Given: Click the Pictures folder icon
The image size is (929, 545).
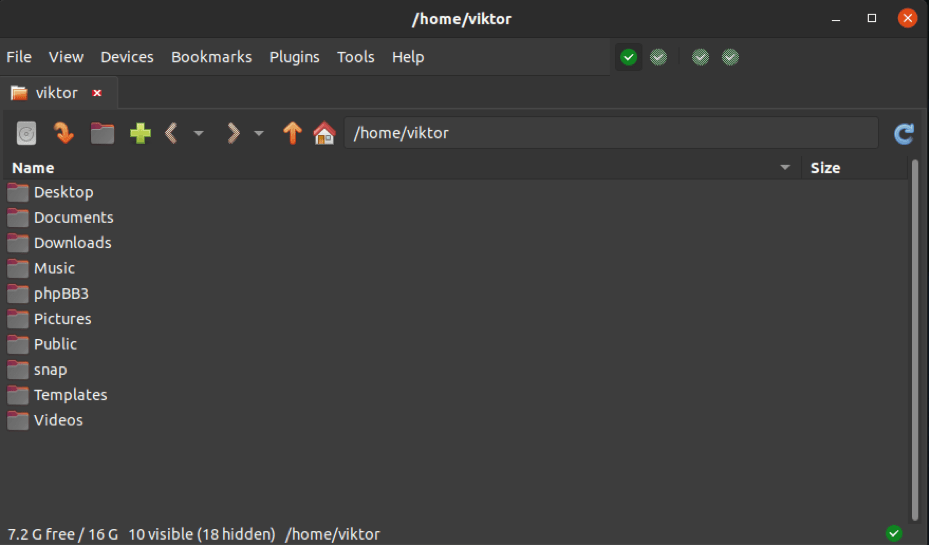Looking at the screenshot, I should pyautogui.click(x=18, y=319).
